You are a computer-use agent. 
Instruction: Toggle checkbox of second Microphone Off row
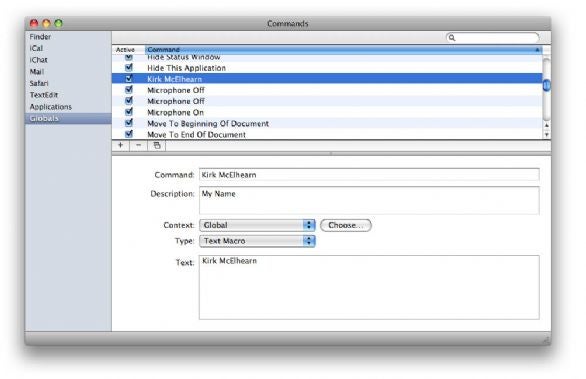pos(129,101)
